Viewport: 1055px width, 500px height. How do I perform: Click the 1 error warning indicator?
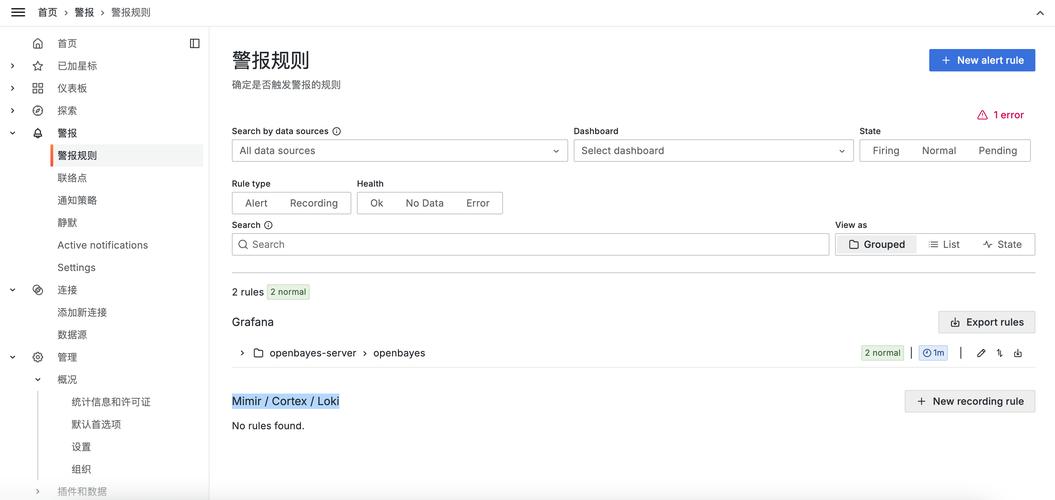click(x=1001, y=115)
